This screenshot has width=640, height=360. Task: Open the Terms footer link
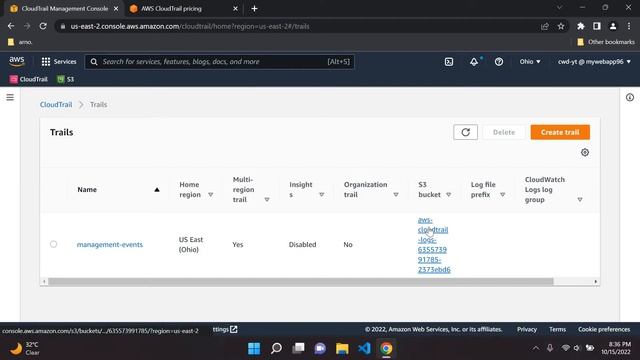click(x=557, y=329)
